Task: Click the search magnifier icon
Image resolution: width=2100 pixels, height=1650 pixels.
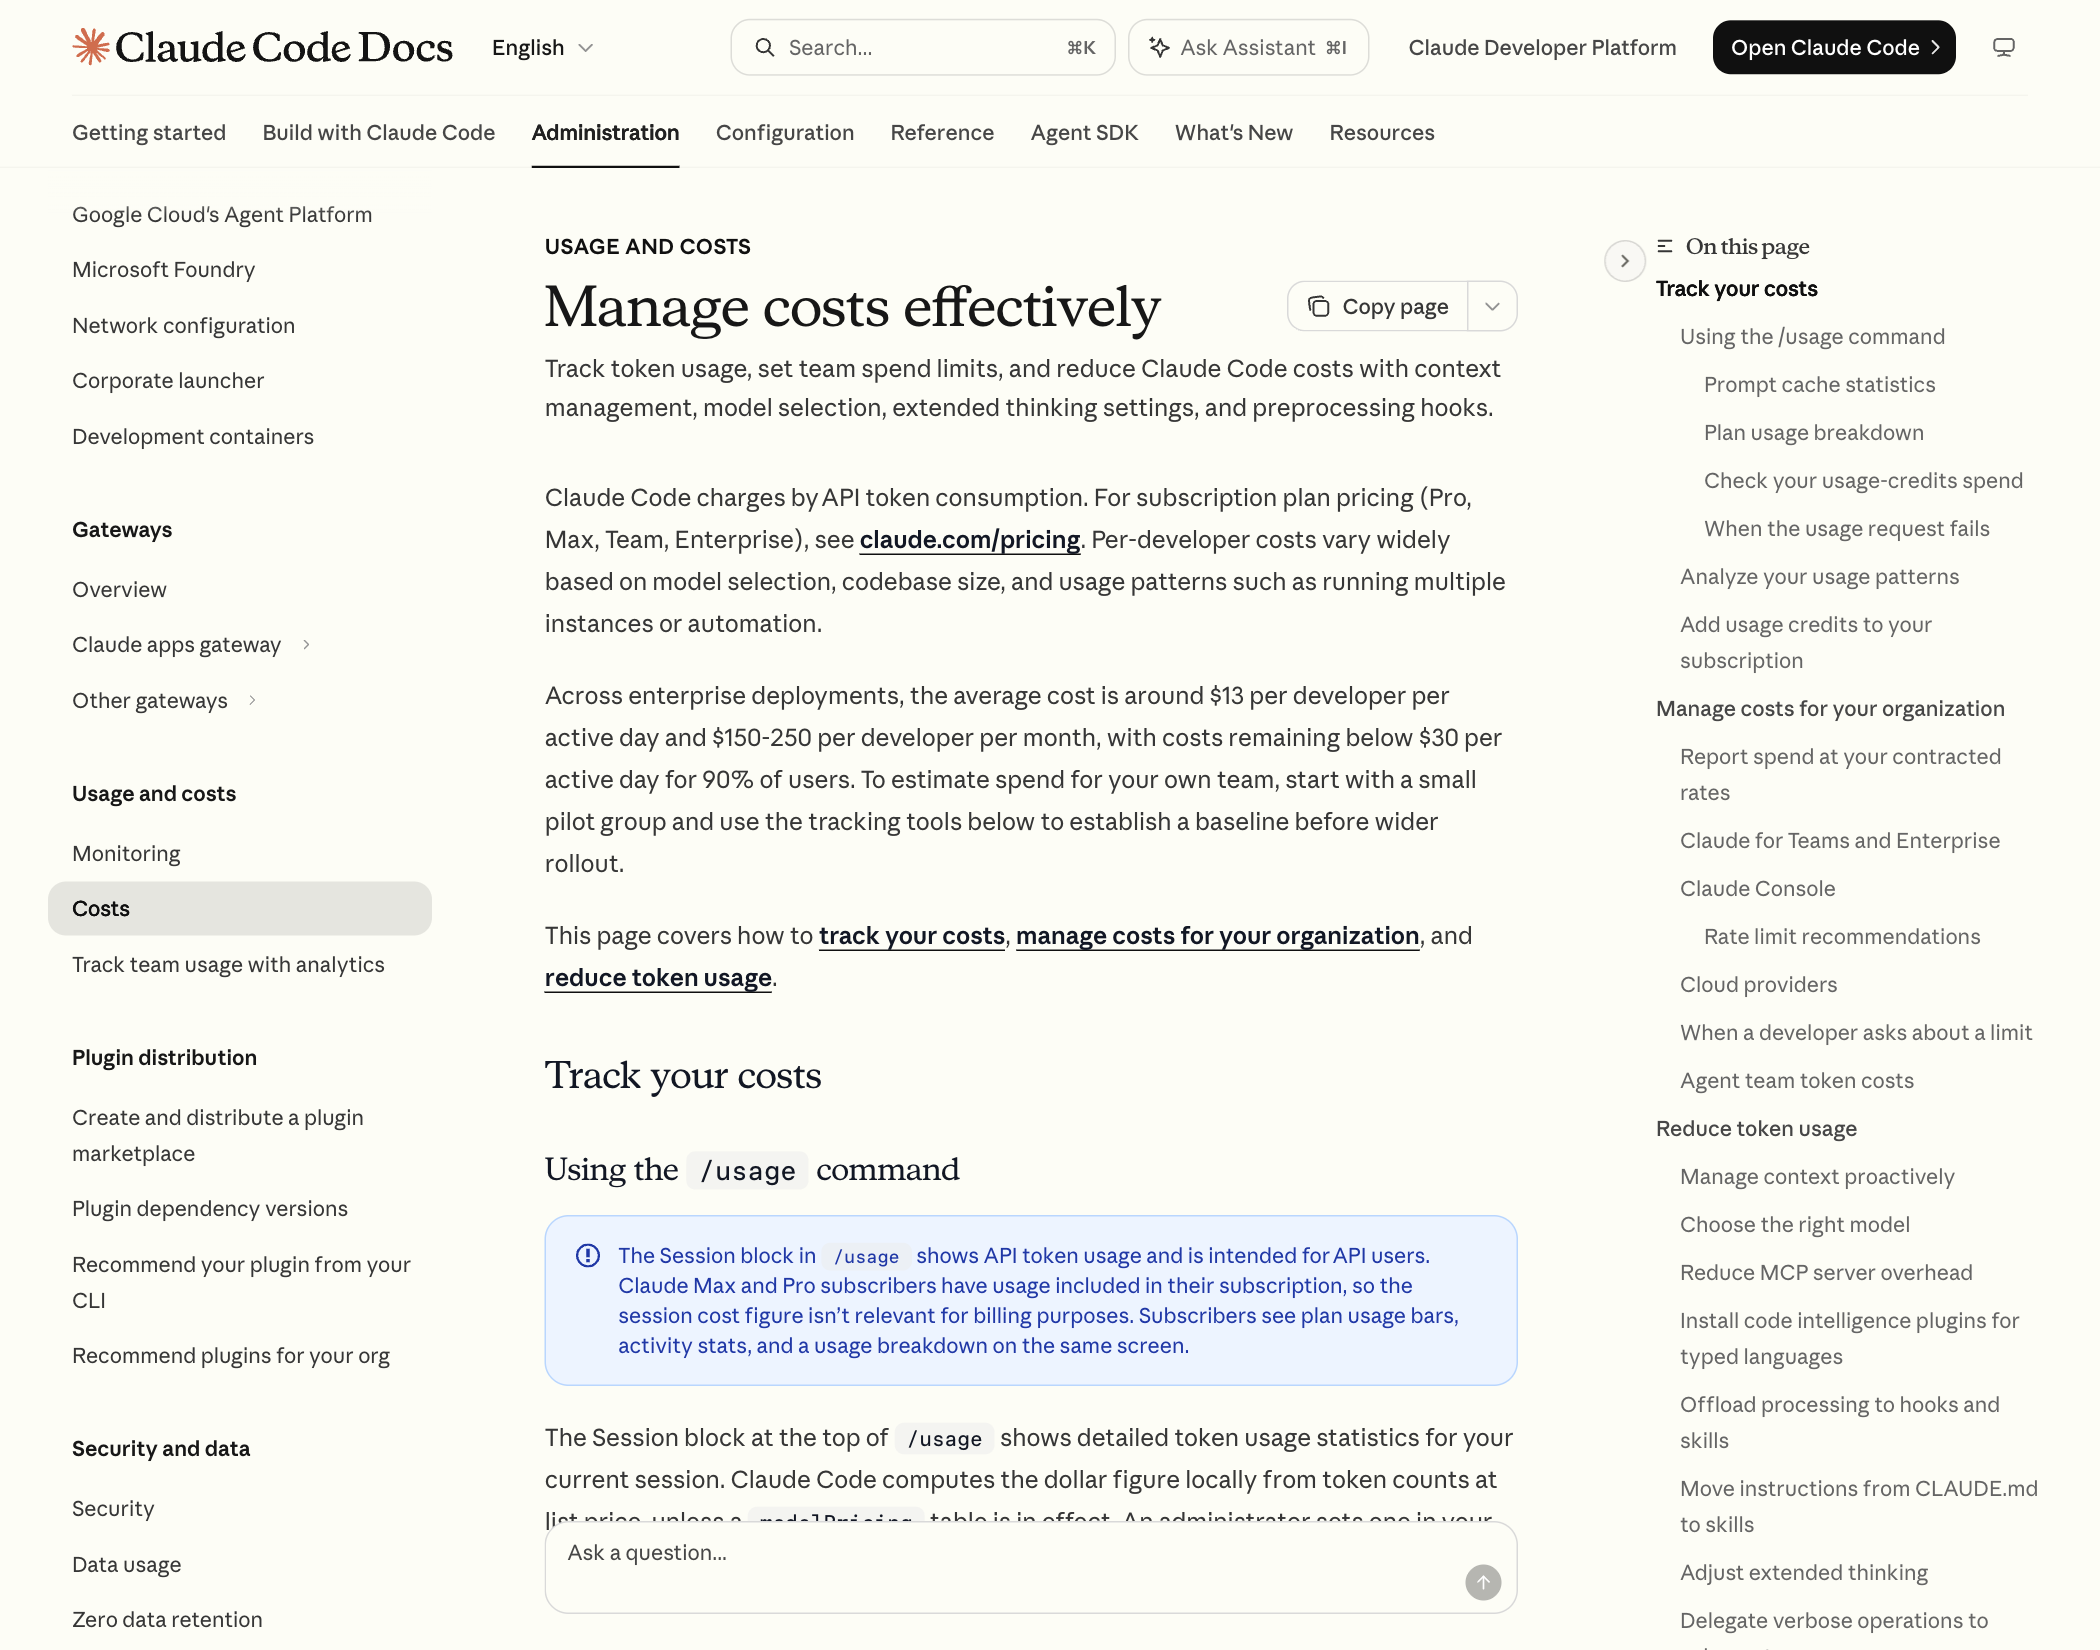Action: point(765,47)
